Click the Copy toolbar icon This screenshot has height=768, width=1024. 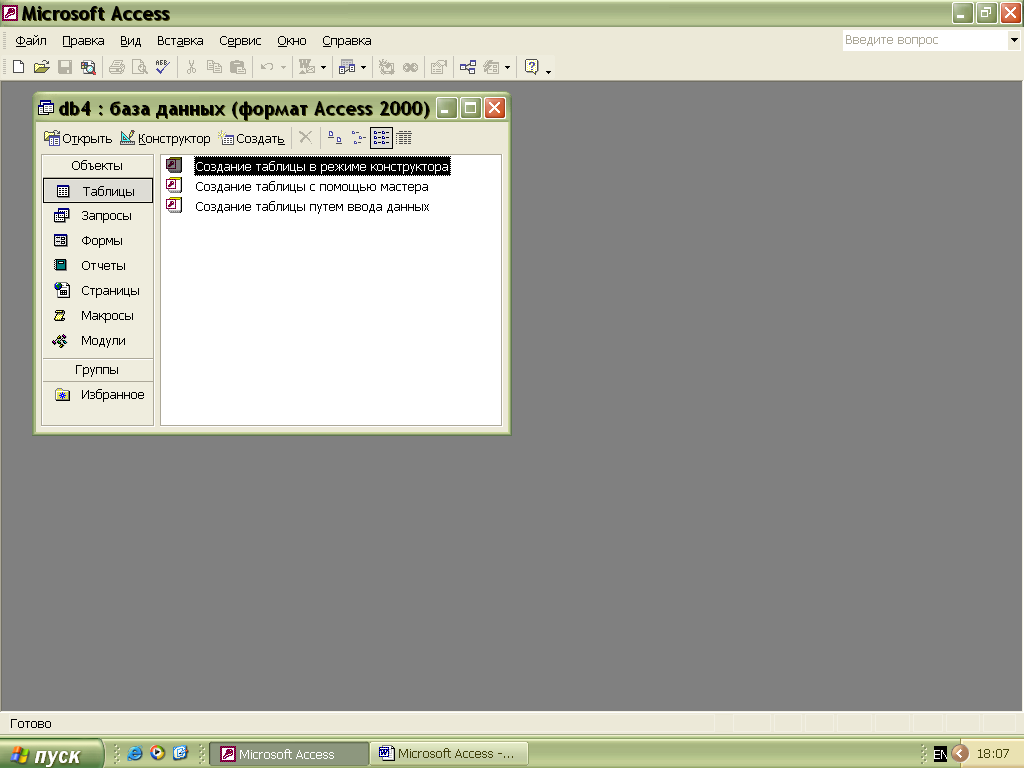click(214, 67)
